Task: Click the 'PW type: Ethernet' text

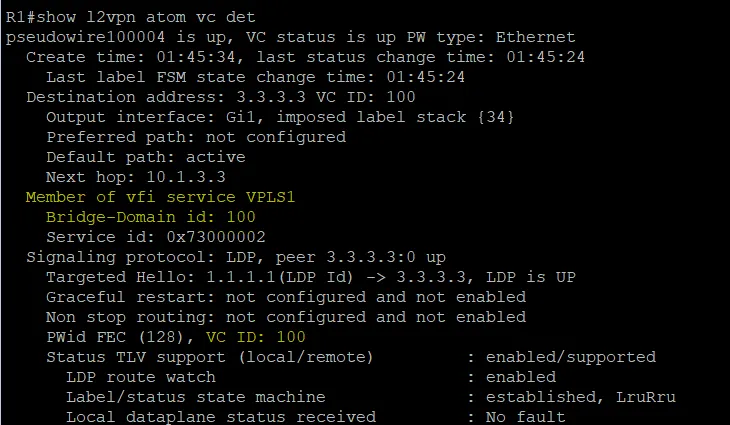Action: point(491,37)
